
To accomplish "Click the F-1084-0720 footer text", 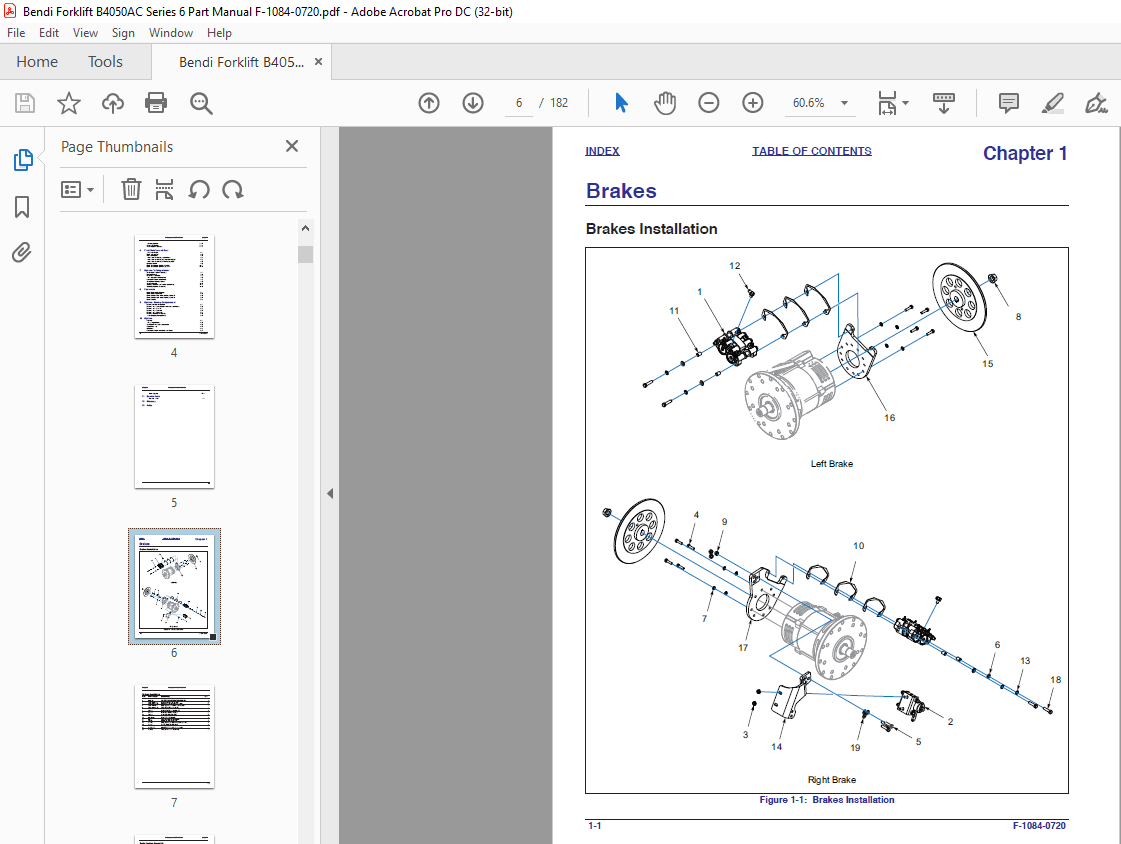I will coord(1039,825).
